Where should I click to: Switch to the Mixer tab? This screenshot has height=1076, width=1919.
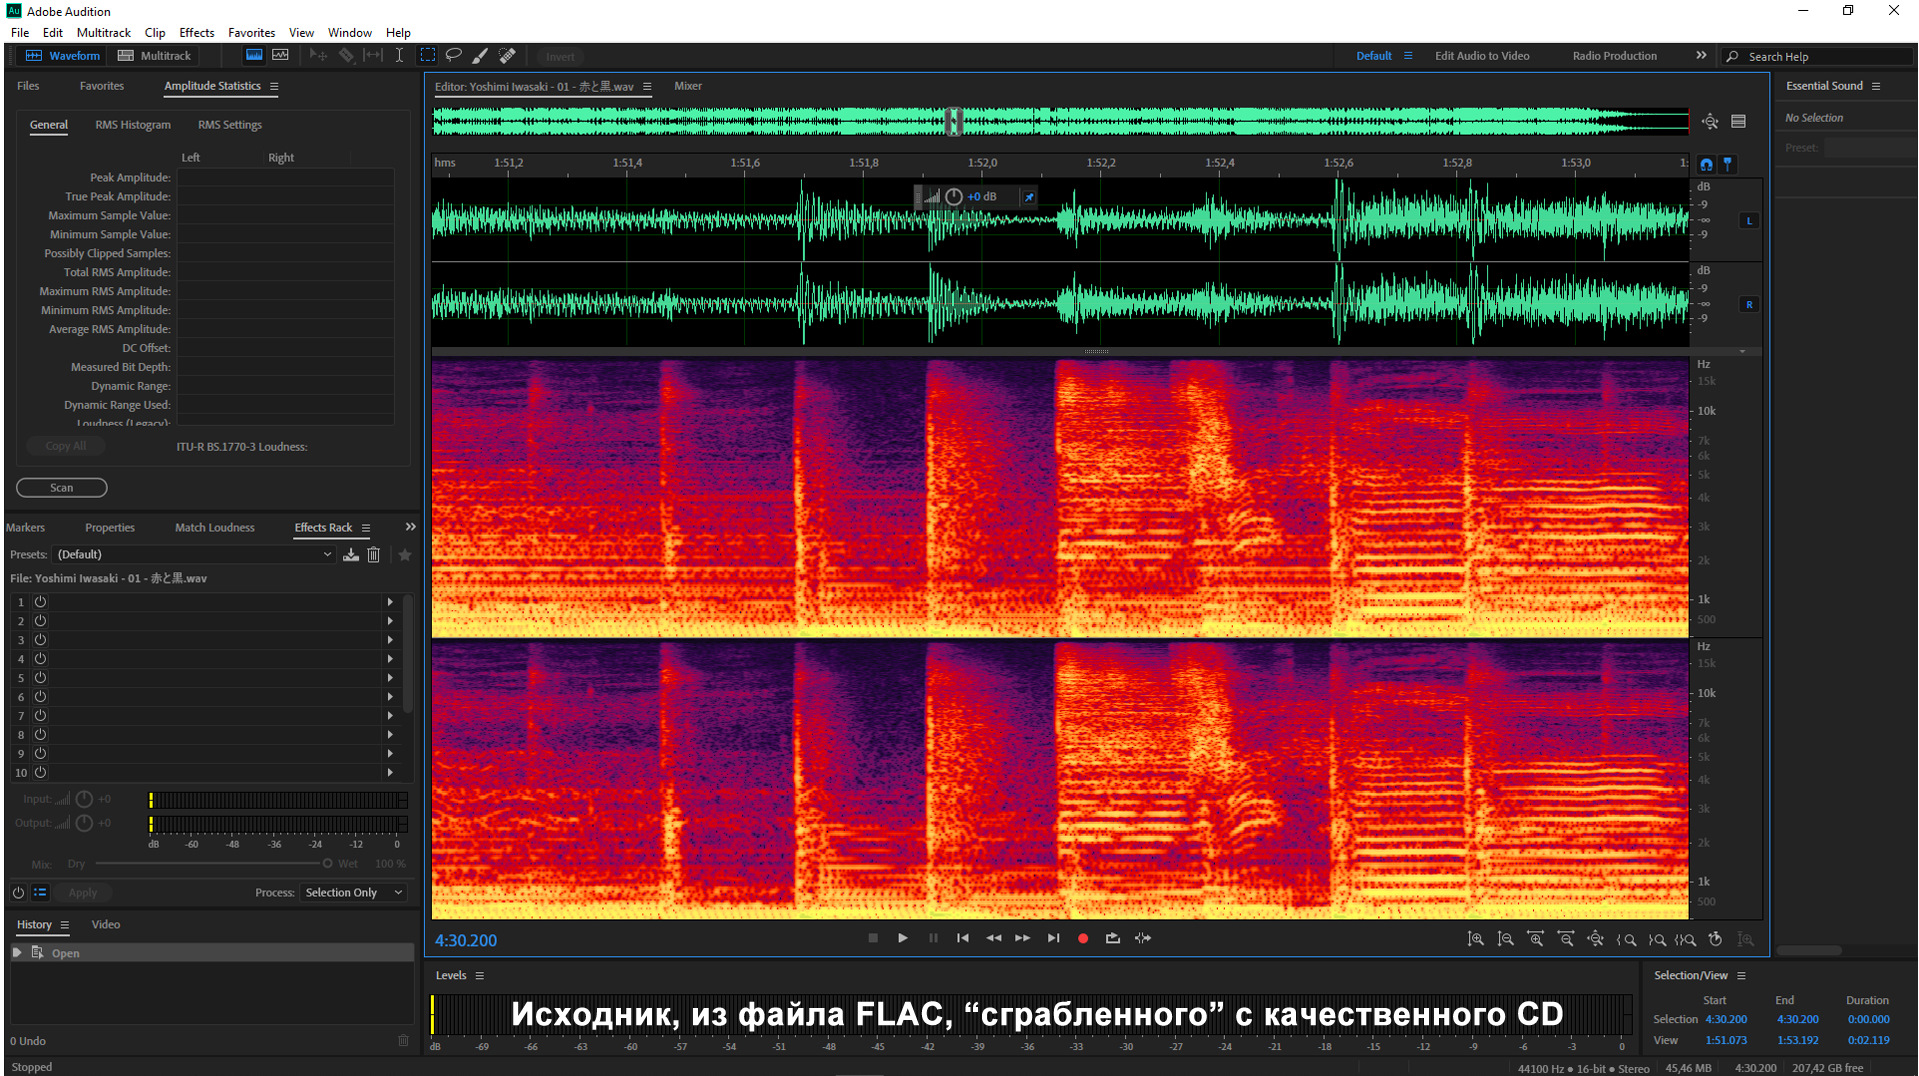[688, 86]
